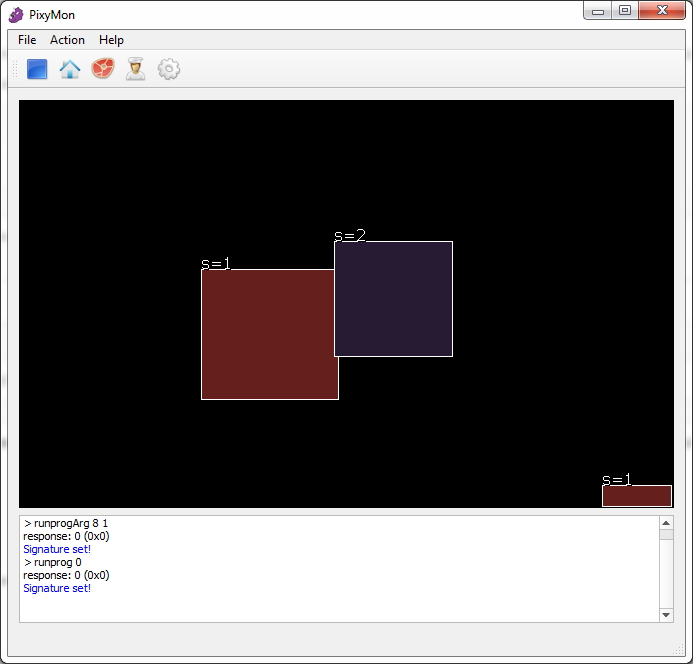Viewport: 693px width, 664px height.
Task: Click the first 'Signature set!' message
Action: [57, 549]
